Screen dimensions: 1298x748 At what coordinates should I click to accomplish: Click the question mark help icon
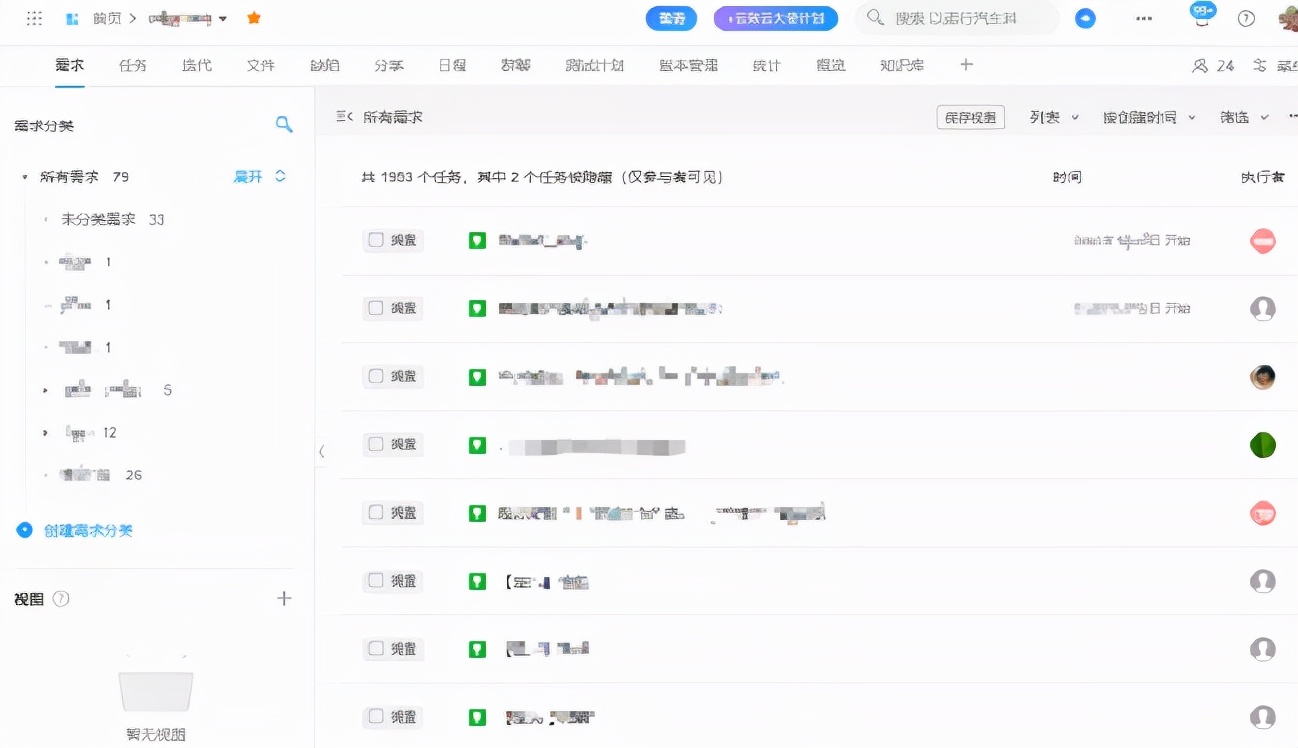(x=1245, y=18)
